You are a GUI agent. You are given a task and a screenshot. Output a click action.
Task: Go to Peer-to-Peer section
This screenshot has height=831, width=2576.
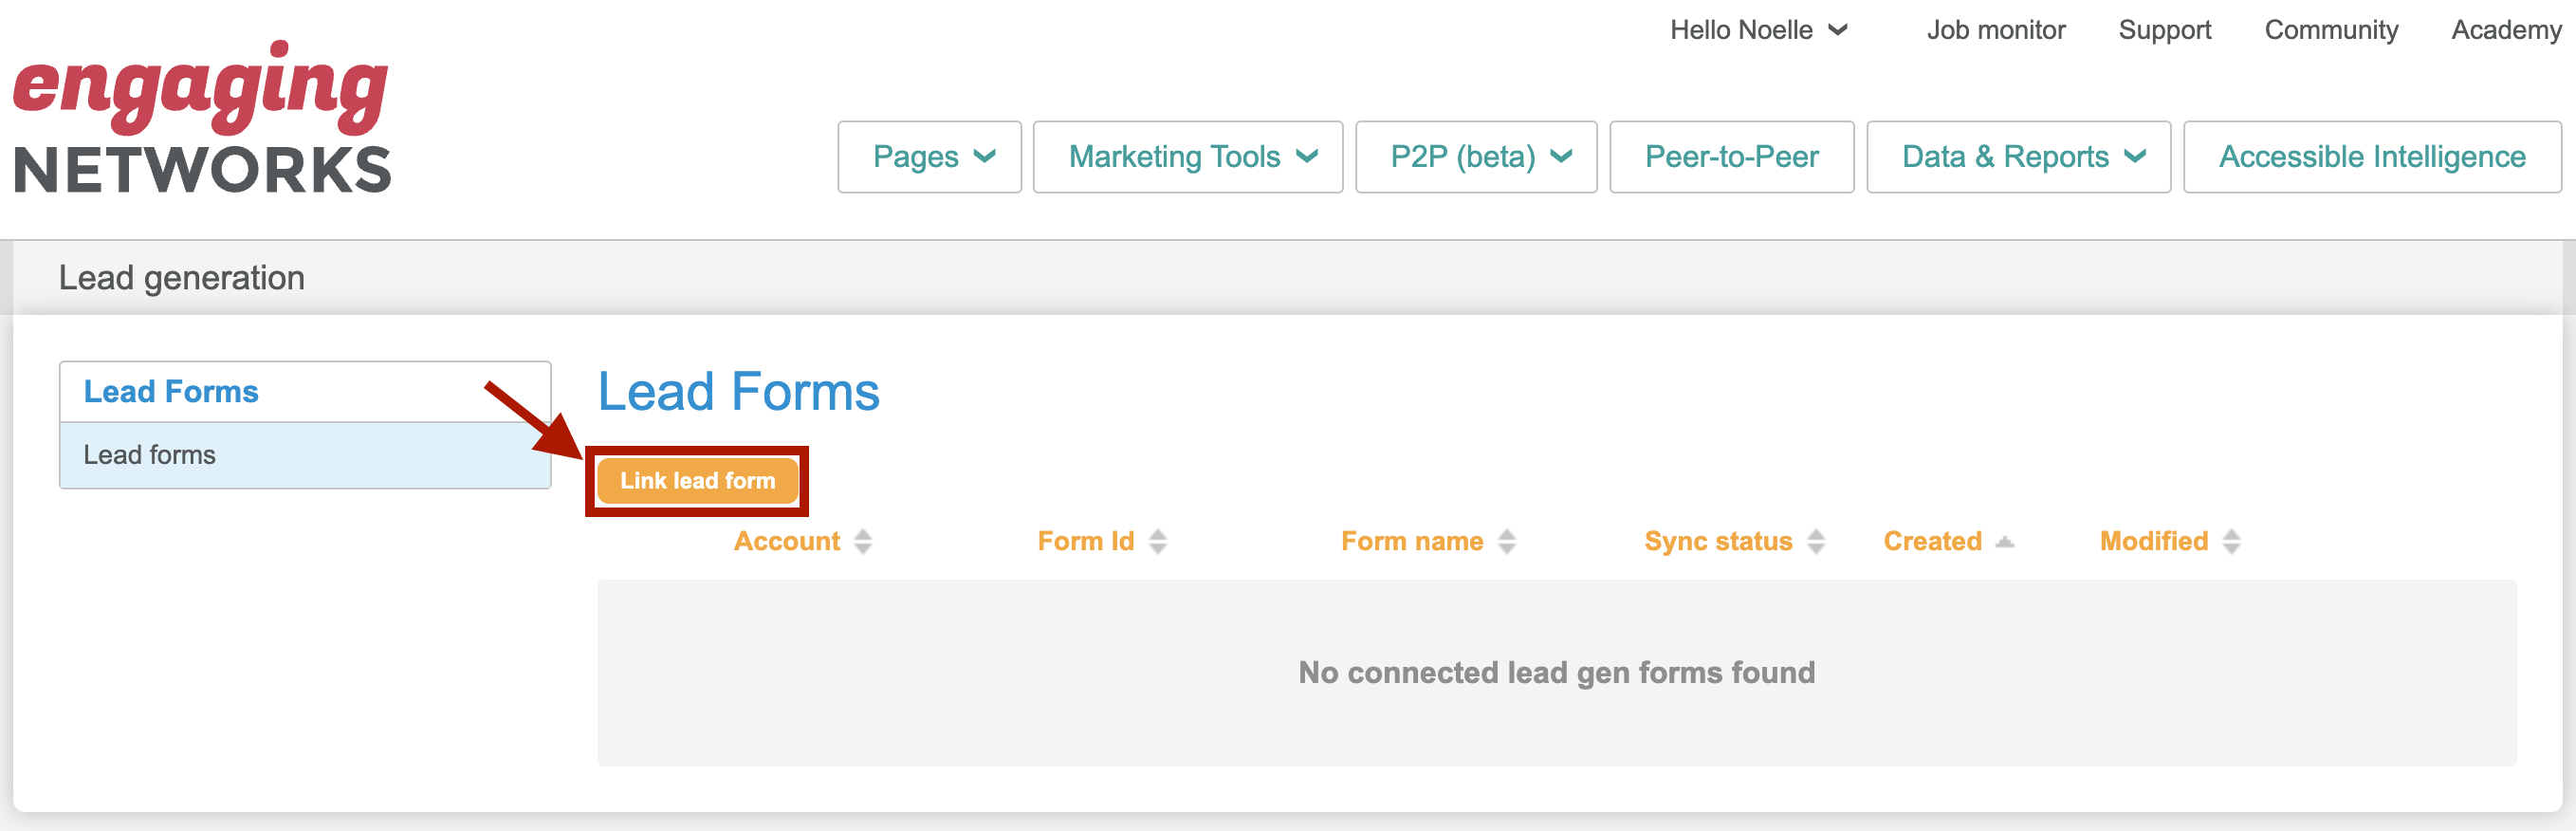point(1730,157)
